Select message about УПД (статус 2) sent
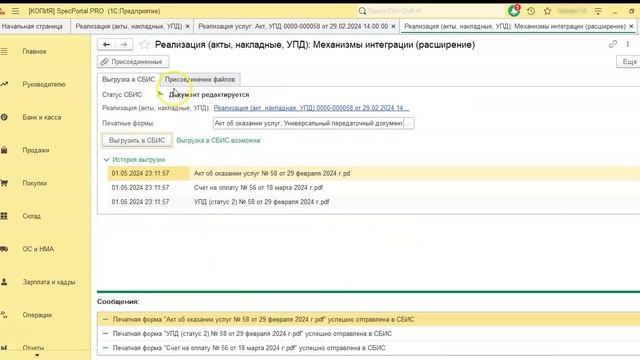Viewport: 640px width, 360px height. pyautogui.click(x=369, y=333)
